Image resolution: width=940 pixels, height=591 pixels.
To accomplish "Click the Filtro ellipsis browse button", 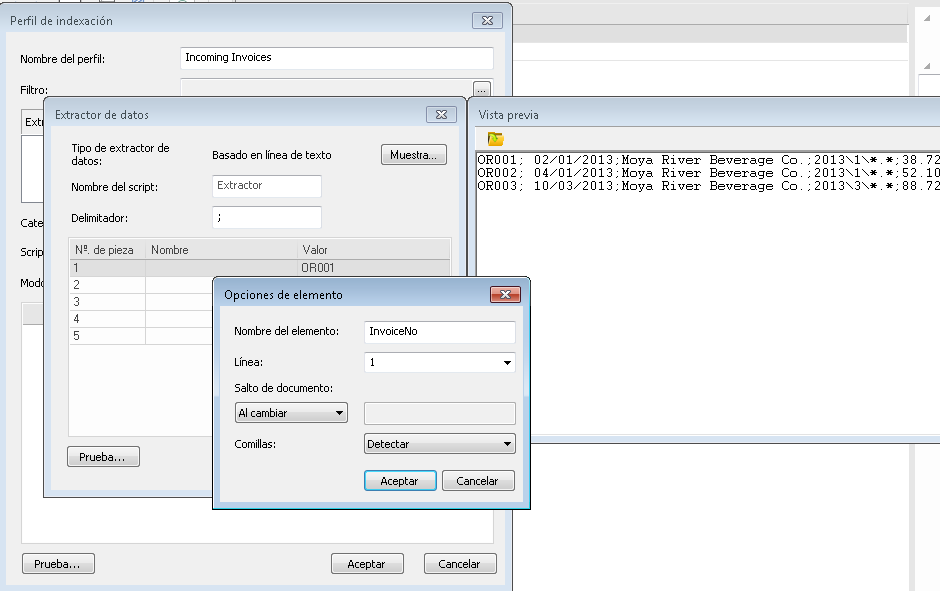I will (x=483, y=89).
